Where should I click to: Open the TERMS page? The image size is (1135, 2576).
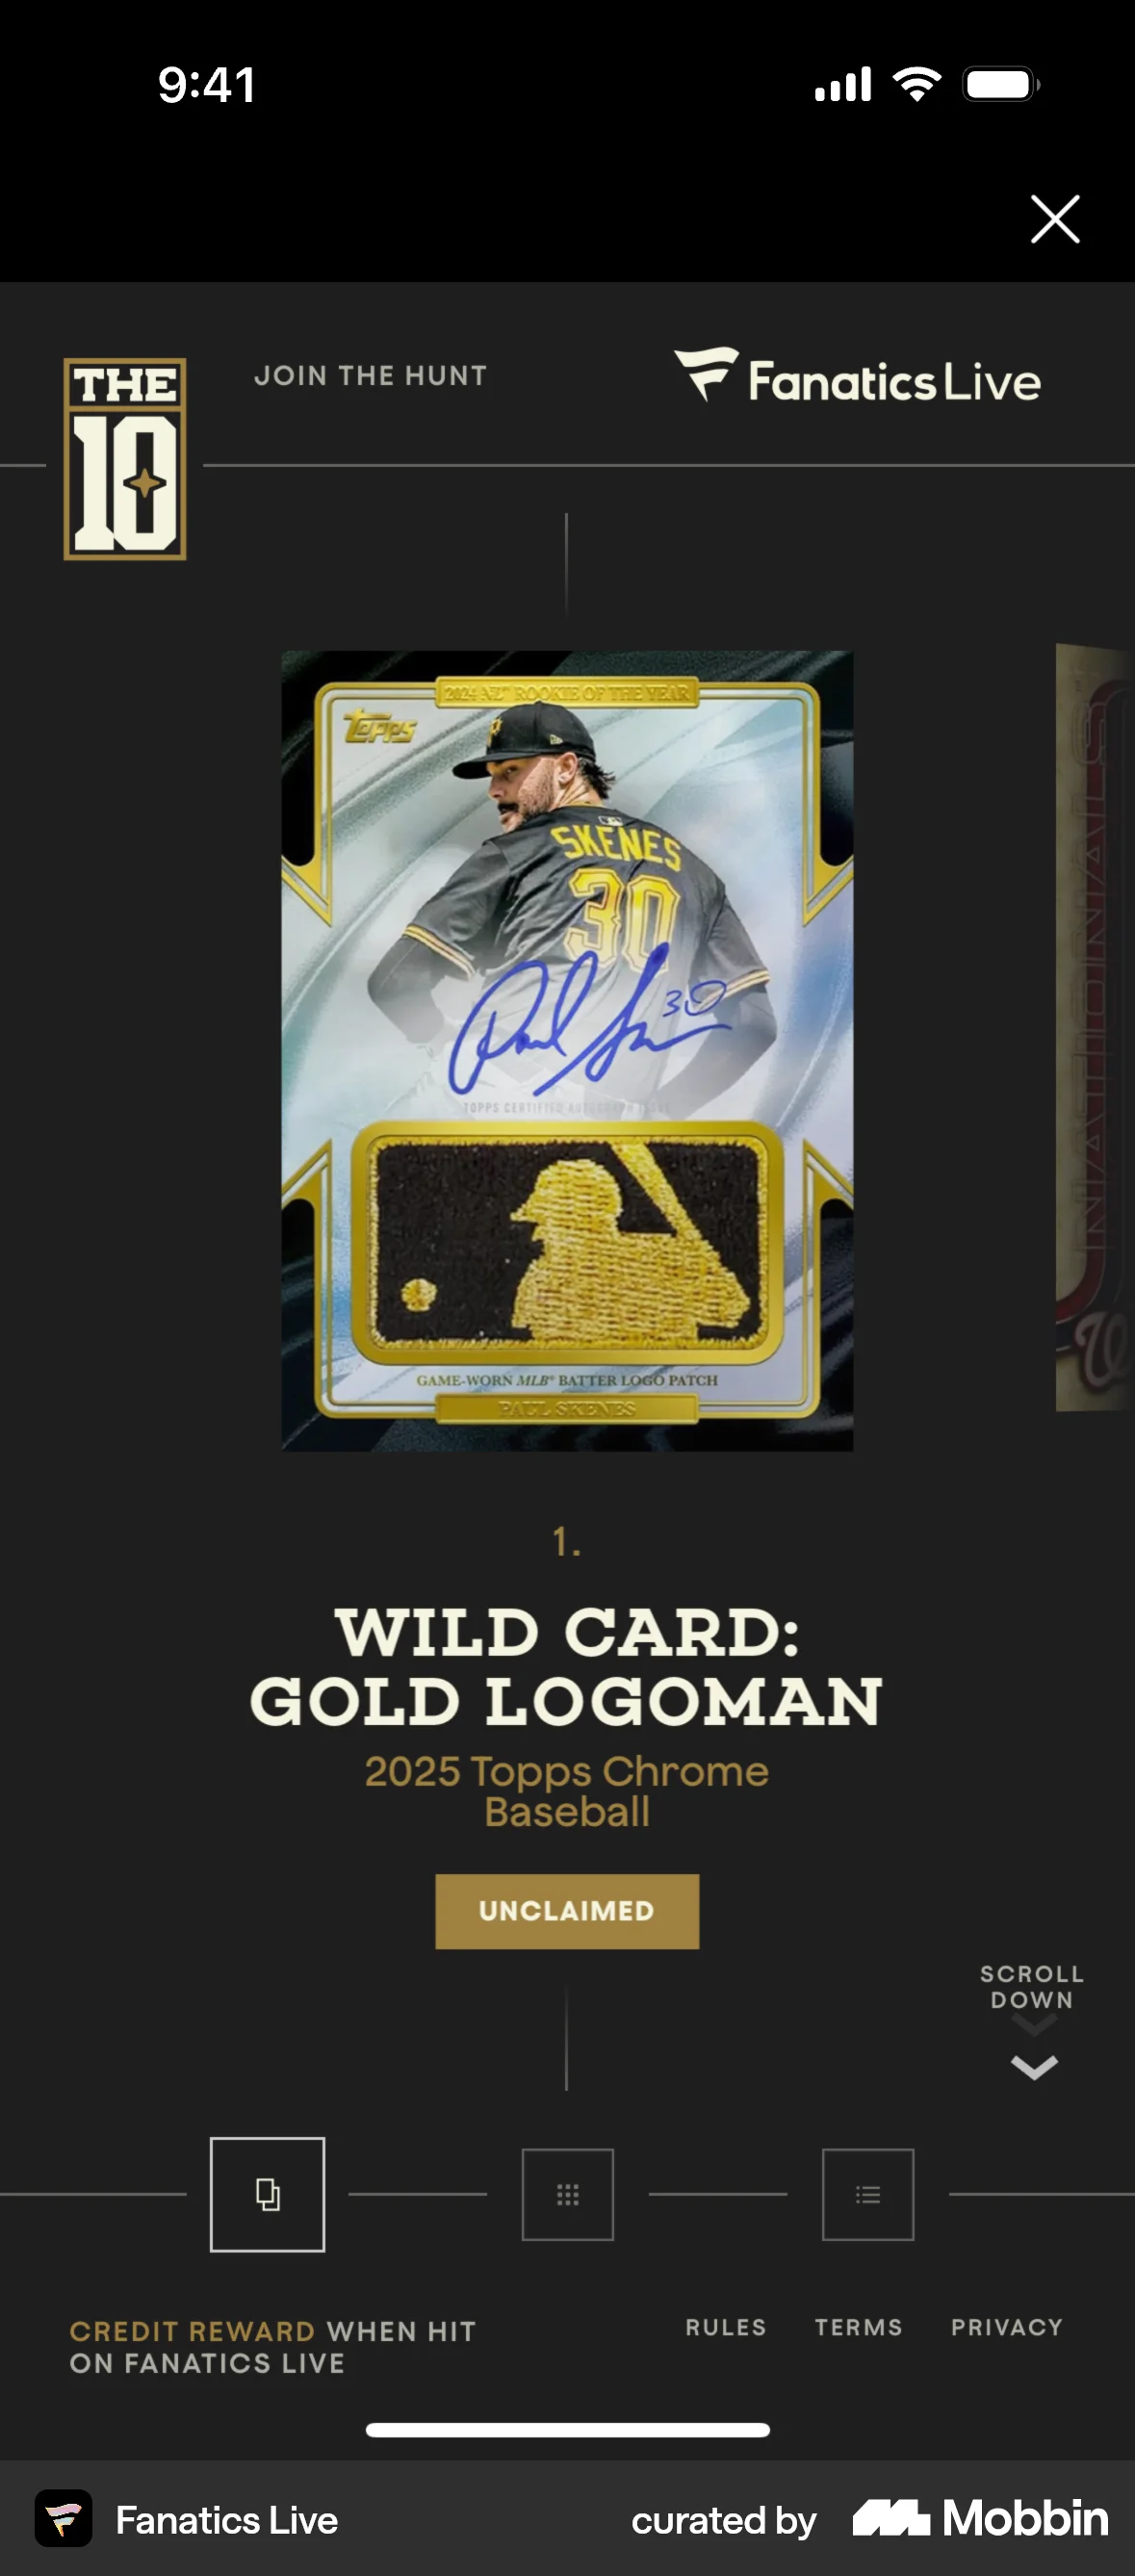[858, 2327]
